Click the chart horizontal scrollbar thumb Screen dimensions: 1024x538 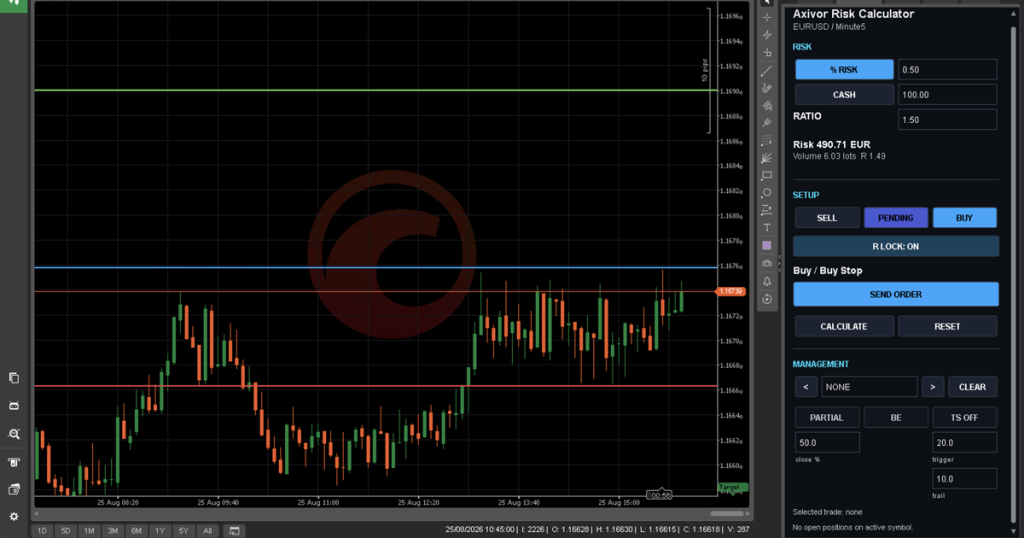[727, 514]
